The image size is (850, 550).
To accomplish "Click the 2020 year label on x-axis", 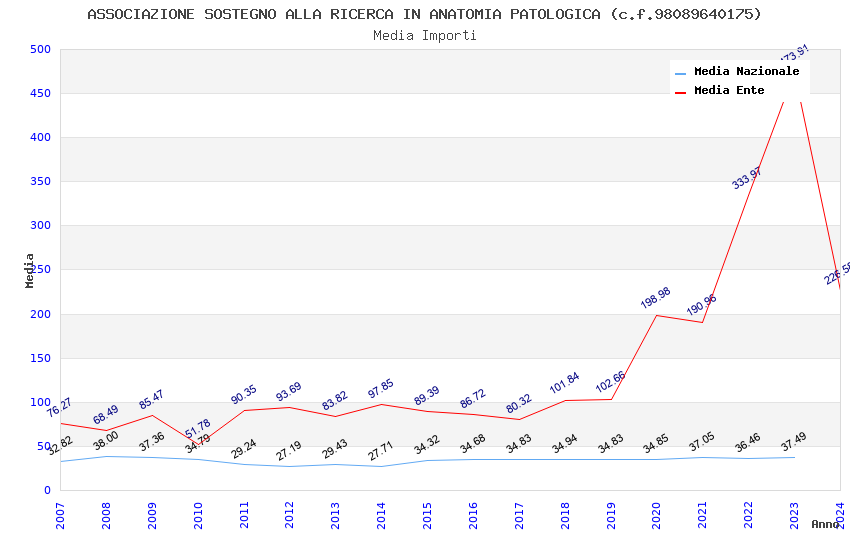I will coord(656,515).
